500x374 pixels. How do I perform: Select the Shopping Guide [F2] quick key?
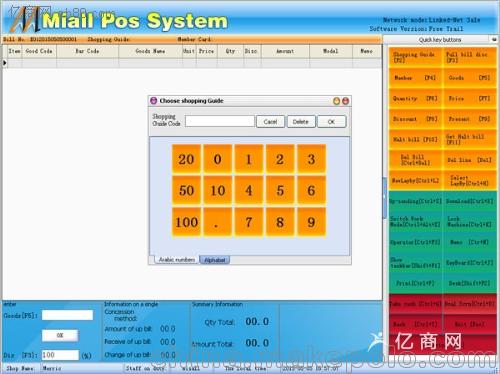tap(415, 57)
